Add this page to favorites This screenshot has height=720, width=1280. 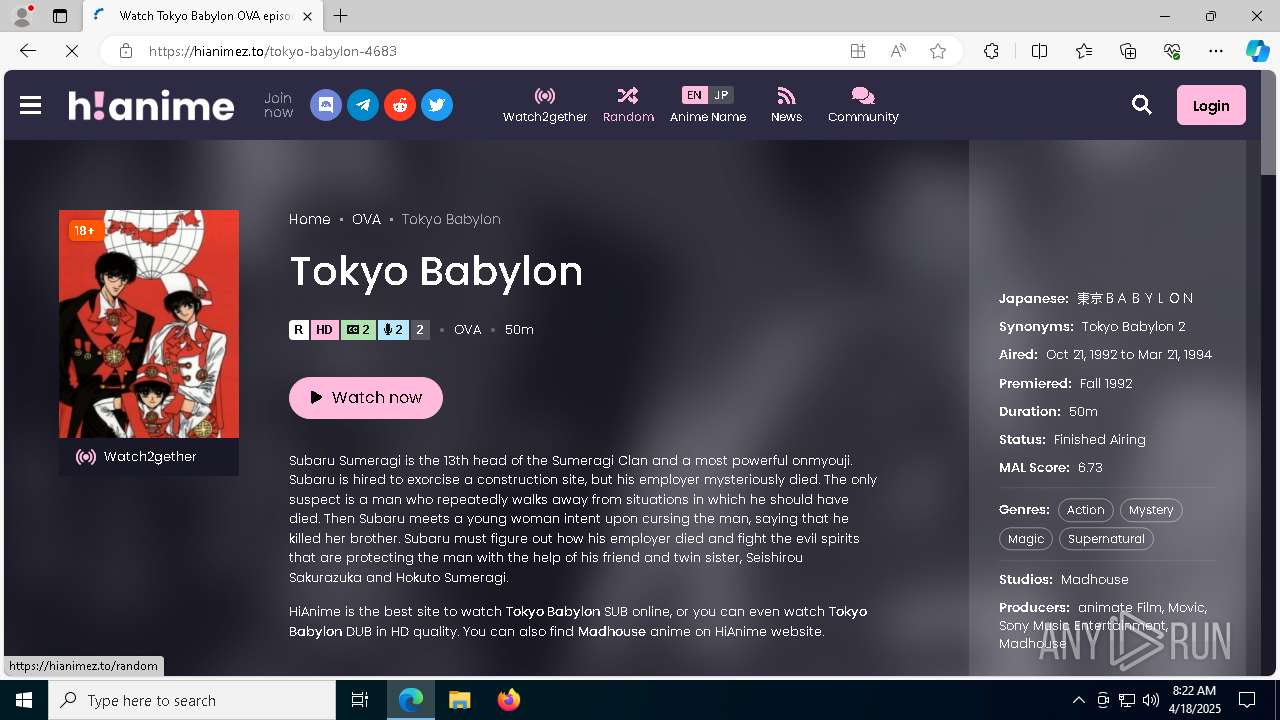[x=938, y=51]
